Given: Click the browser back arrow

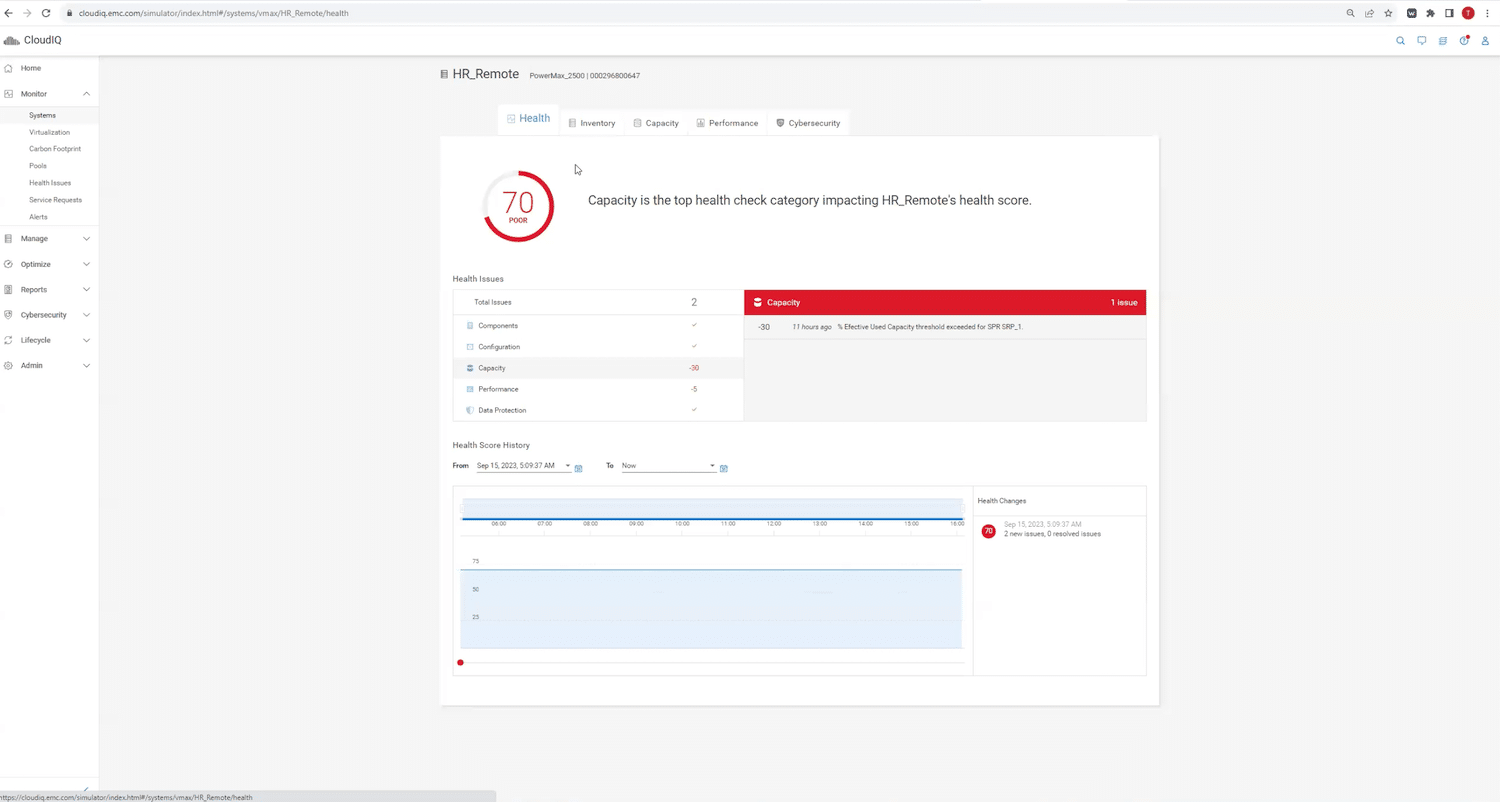Looking at the screenshot, I should 9,13.
